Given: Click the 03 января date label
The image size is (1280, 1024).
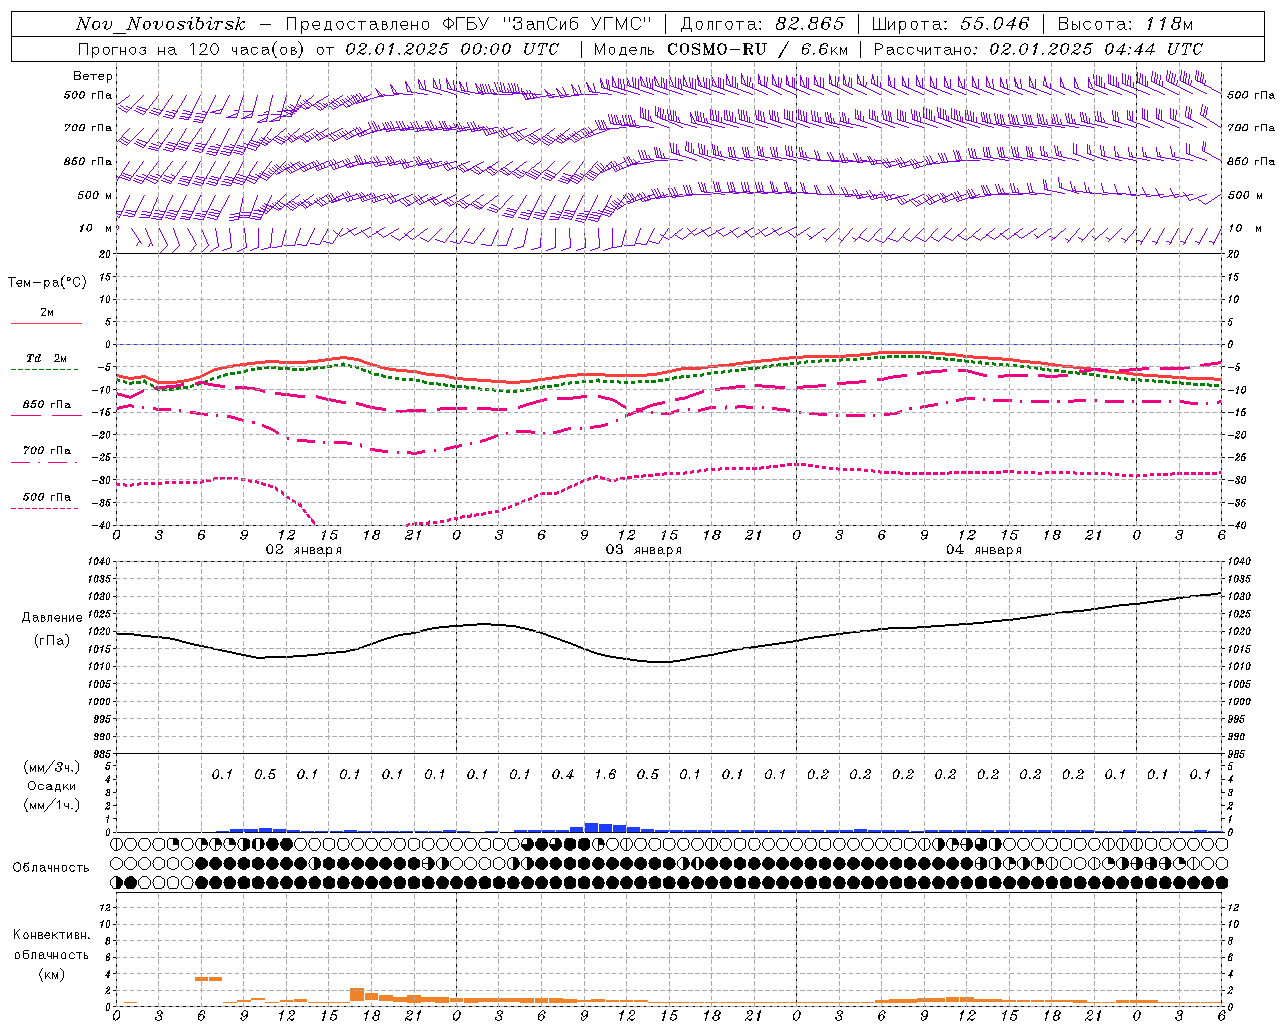Looking at the screenshot, I should 643,549.
